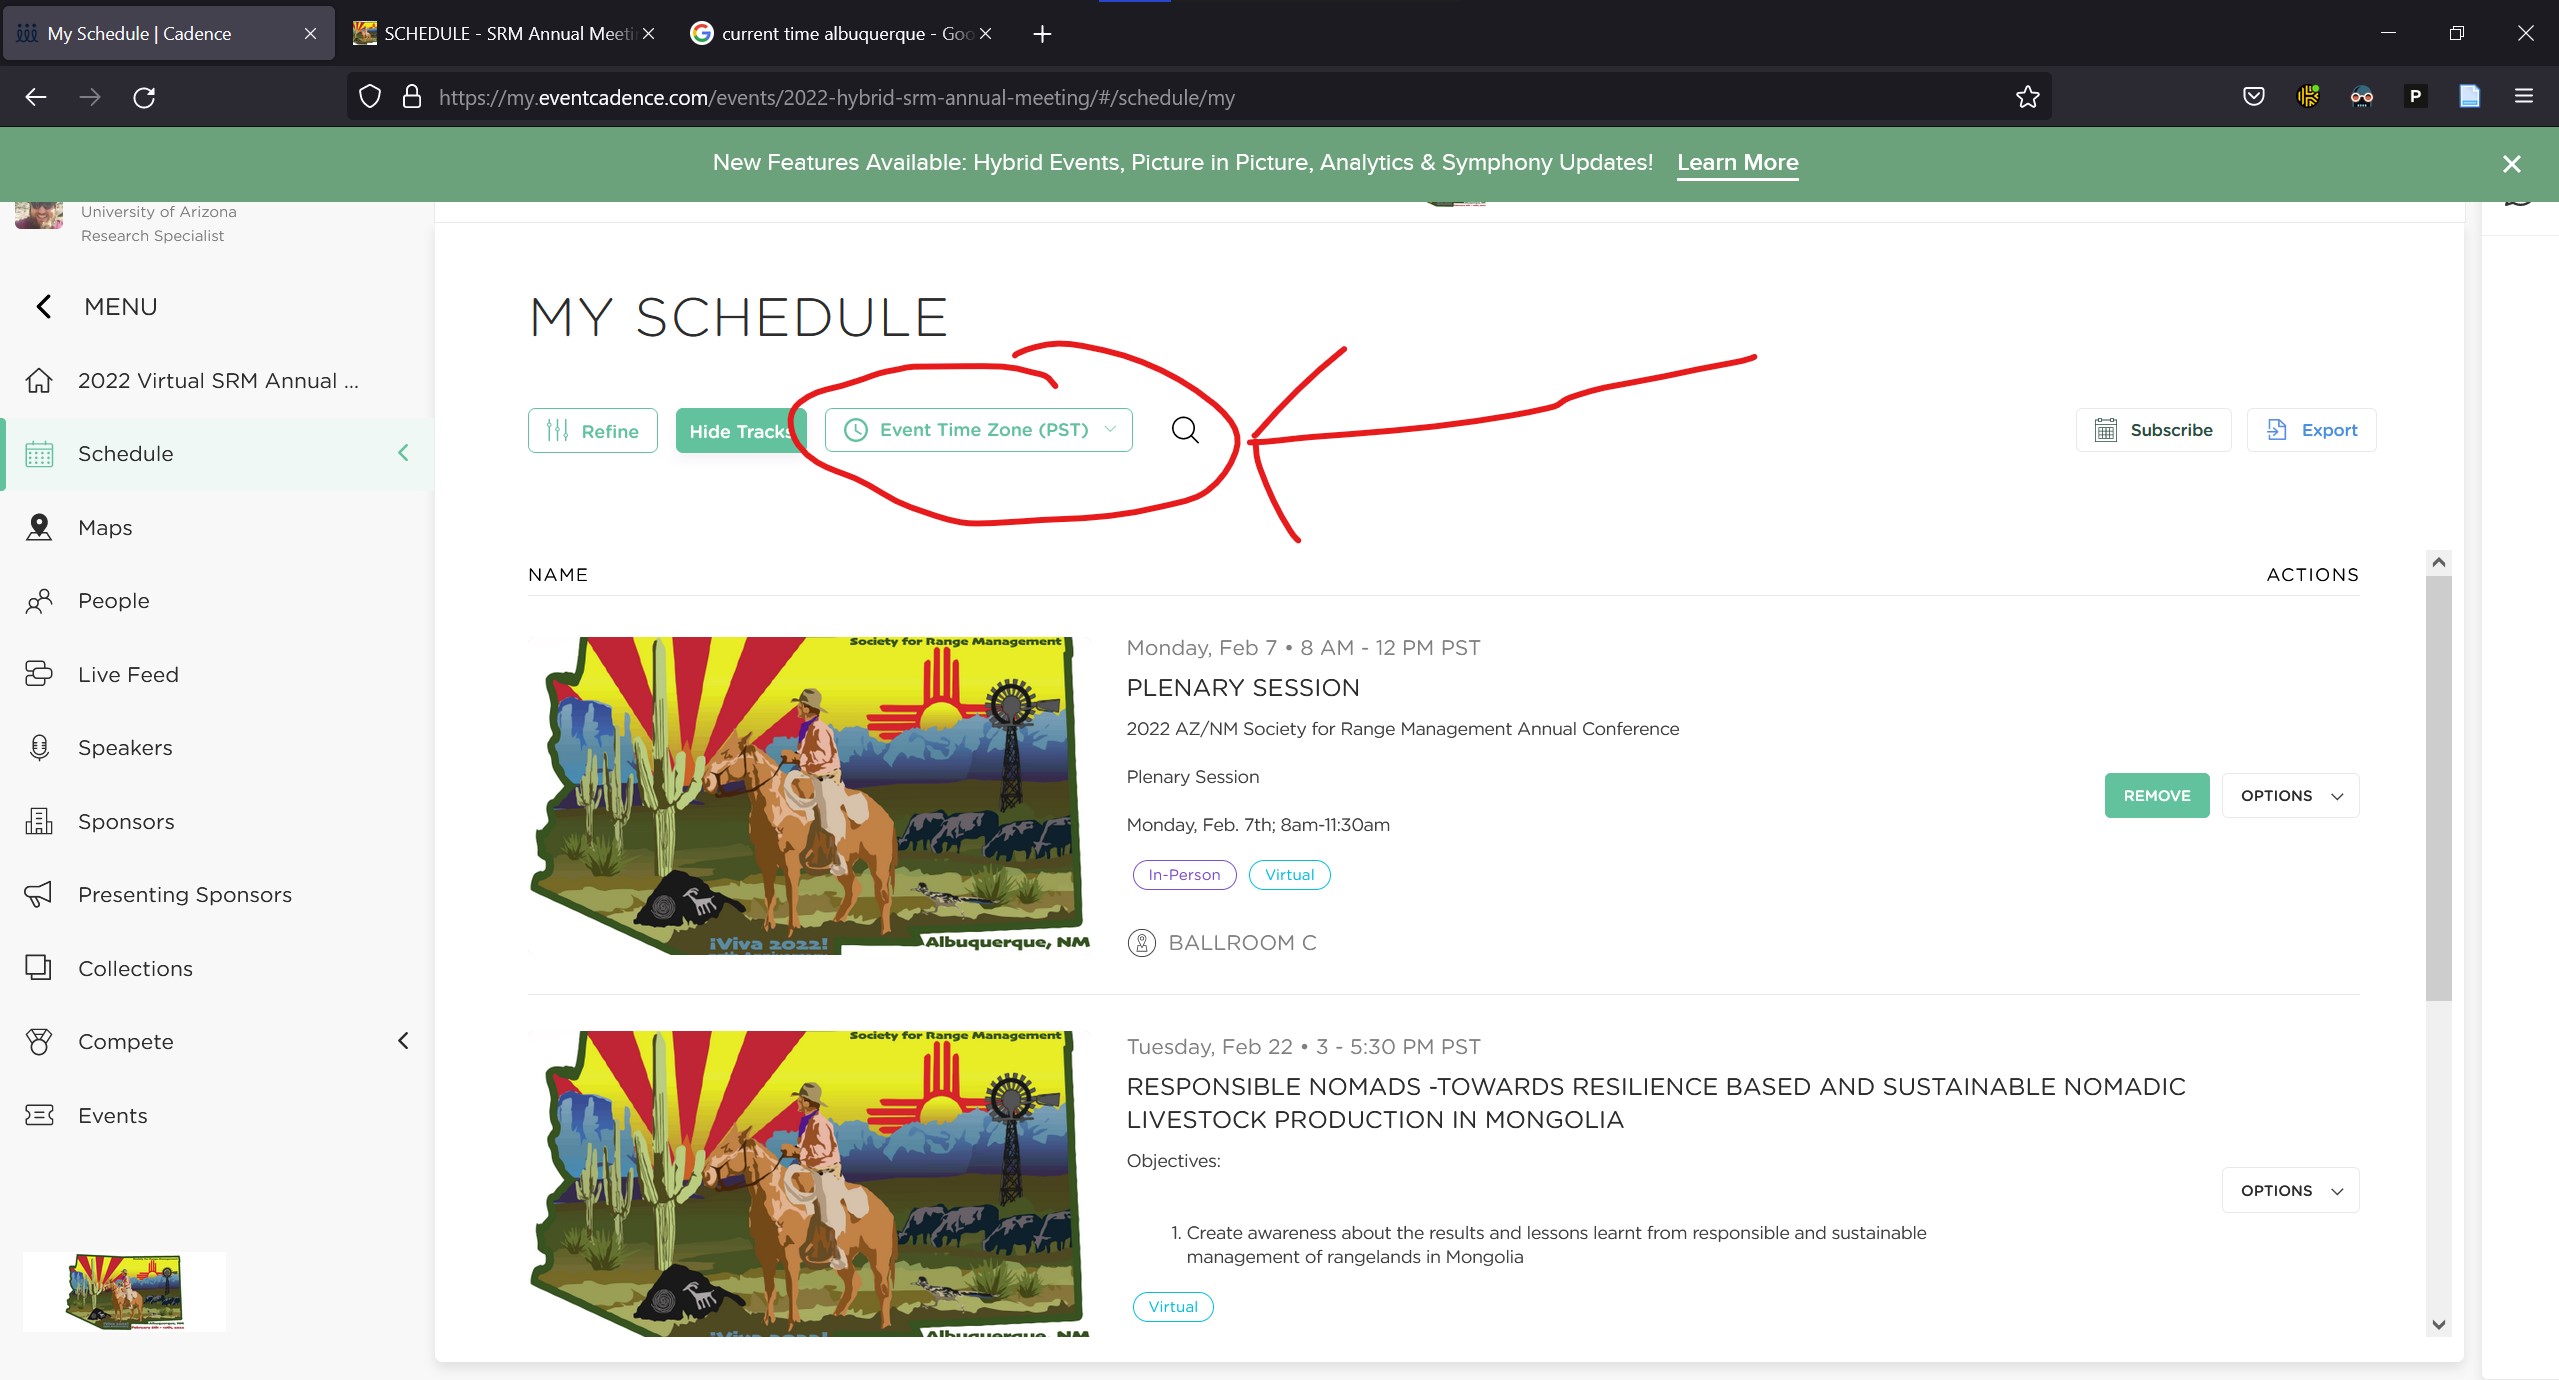The image size is (2559, 1380).
Task: Click the BALLROOM C location text
Action: [1242, 943]
